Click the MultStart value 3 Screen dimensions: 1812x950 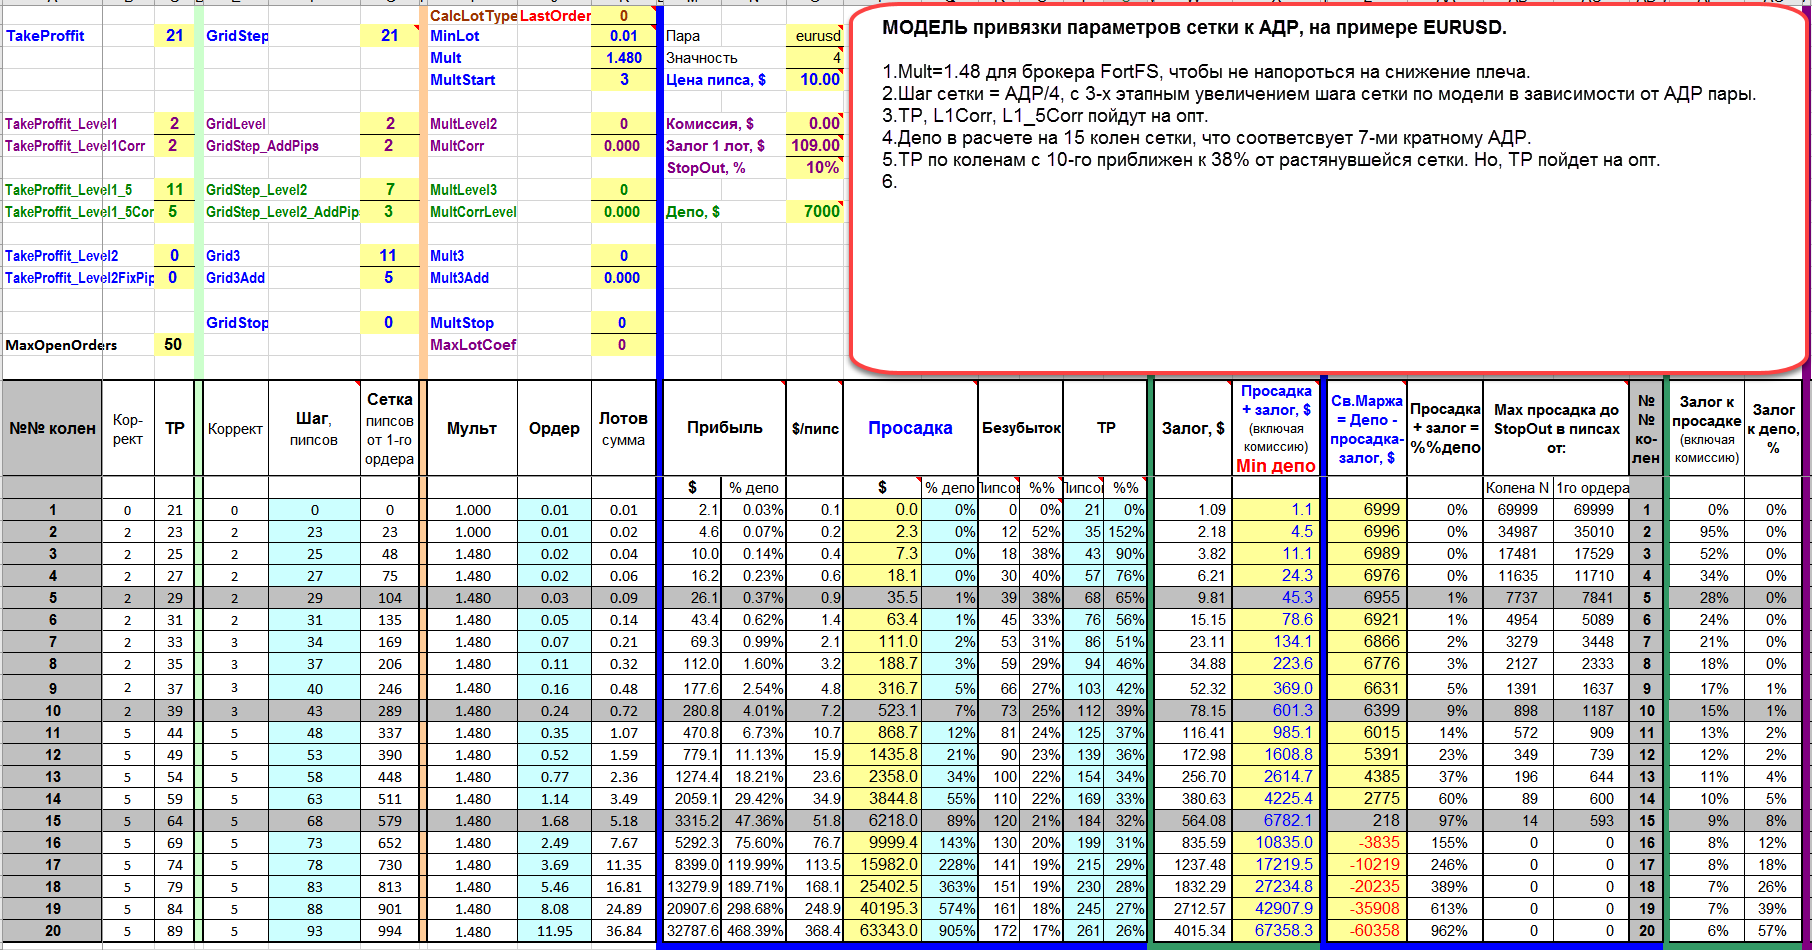(x=624, y=80)
